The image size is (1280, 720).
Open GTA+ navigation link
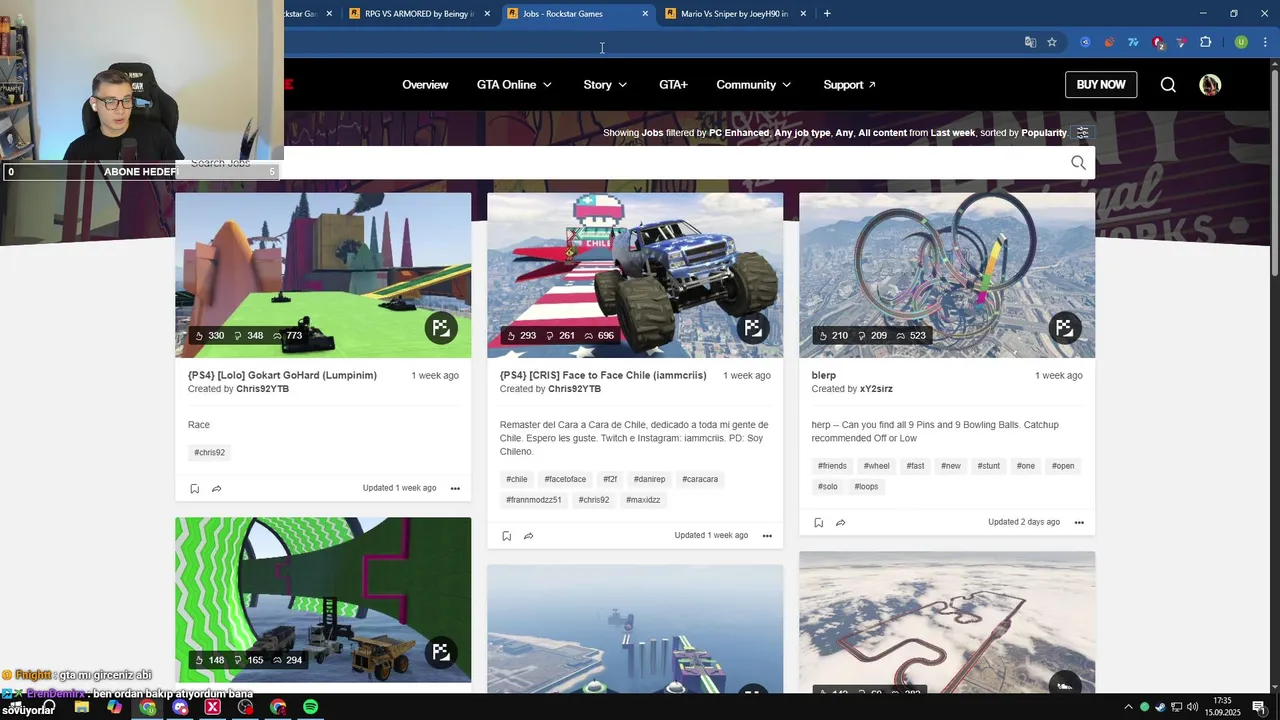click(x=673, y=85)
